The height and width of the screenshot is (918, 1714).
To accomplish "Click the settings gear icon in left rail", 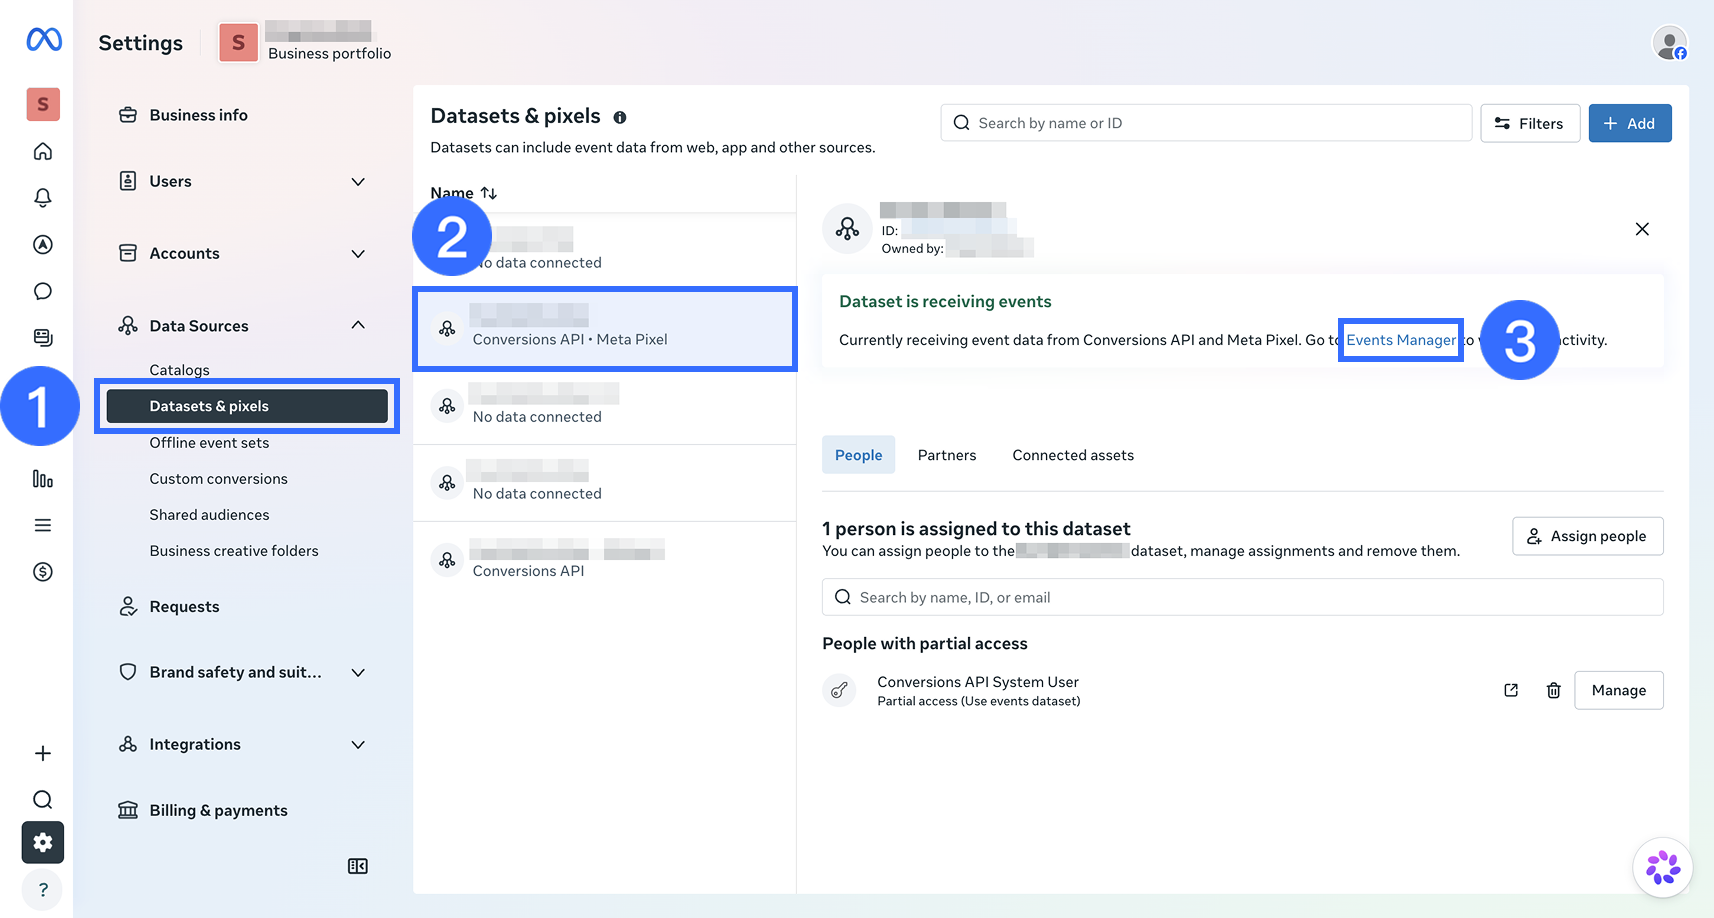I will pyautogui.click(x=43, y=843).
